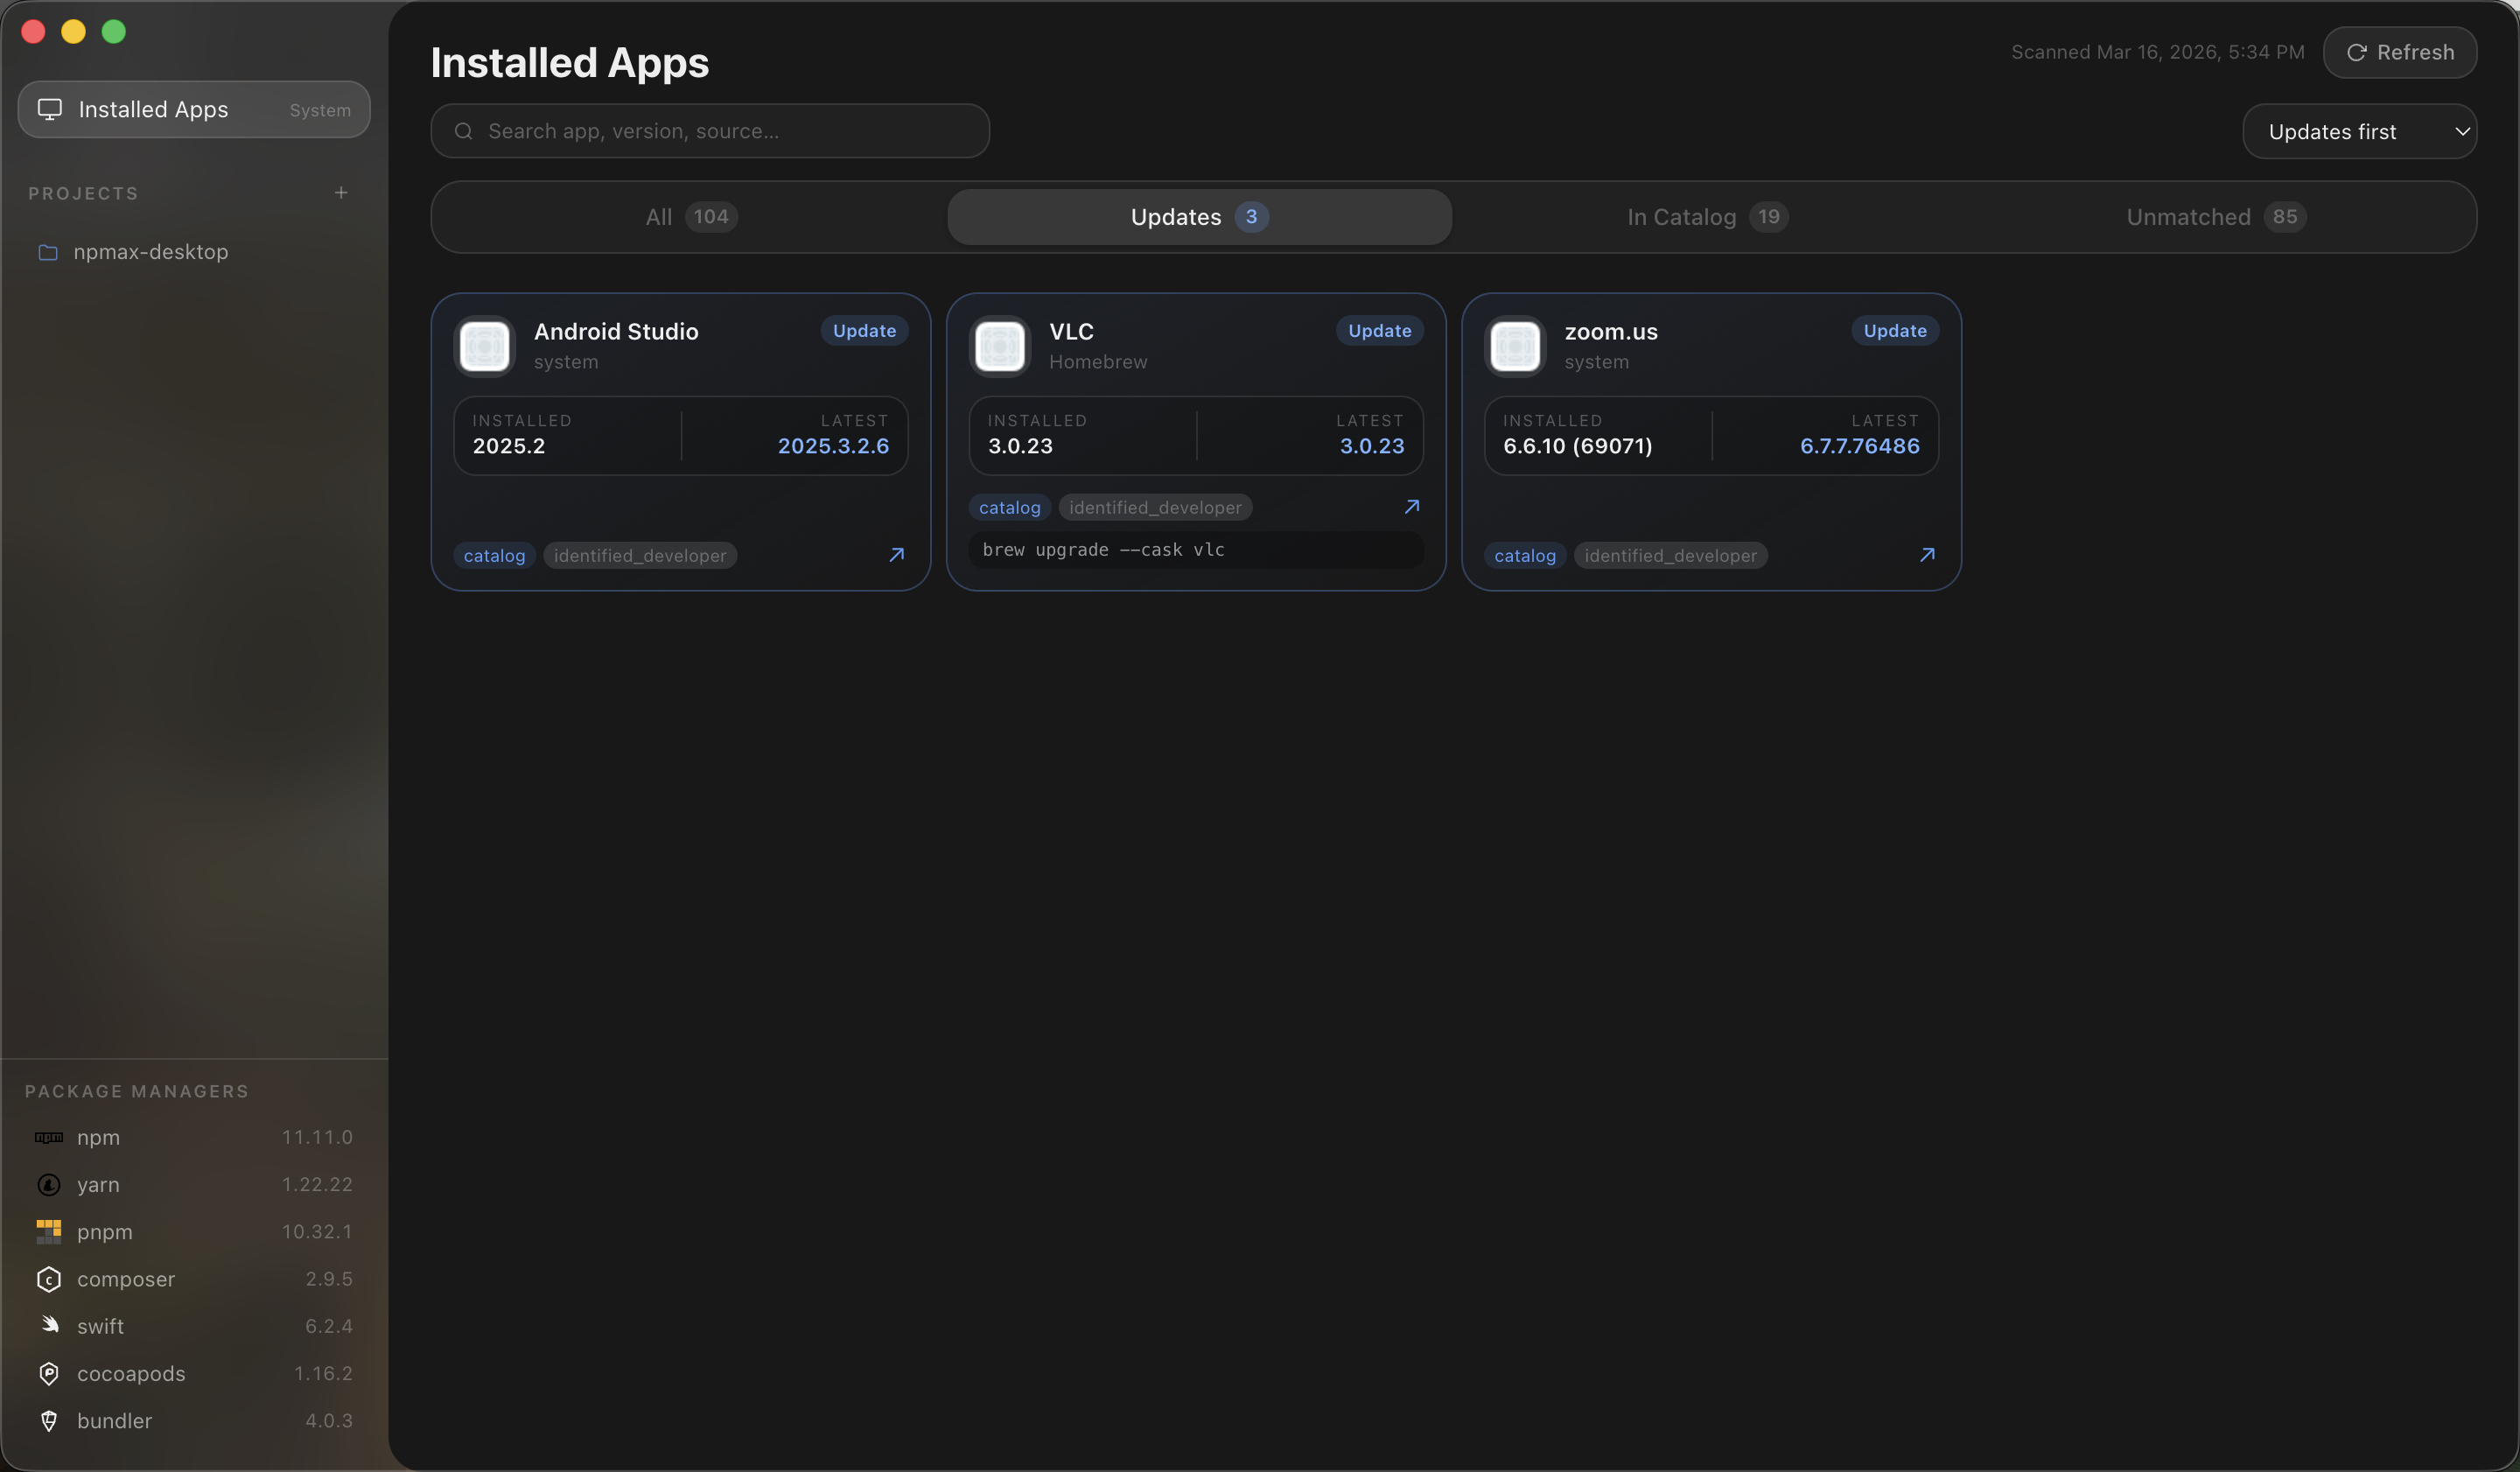The width and height of the screenshot is (2520, 1472).
Task: Click the npmax-desktop project entry
Action: pyautogui.click(x=151, y=252)
